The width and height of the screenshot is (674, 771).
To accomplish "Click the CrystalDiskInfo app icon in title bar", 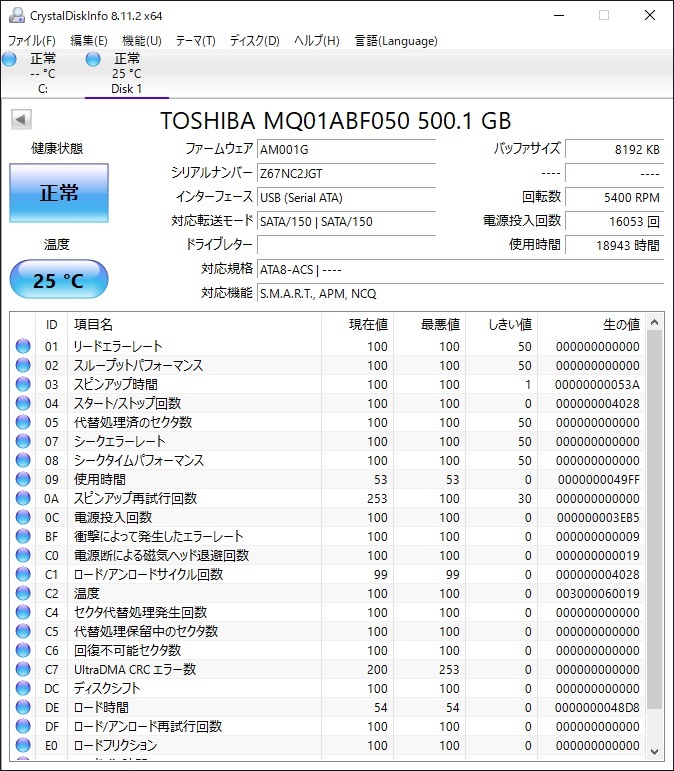I will click(x=16, y=15).
